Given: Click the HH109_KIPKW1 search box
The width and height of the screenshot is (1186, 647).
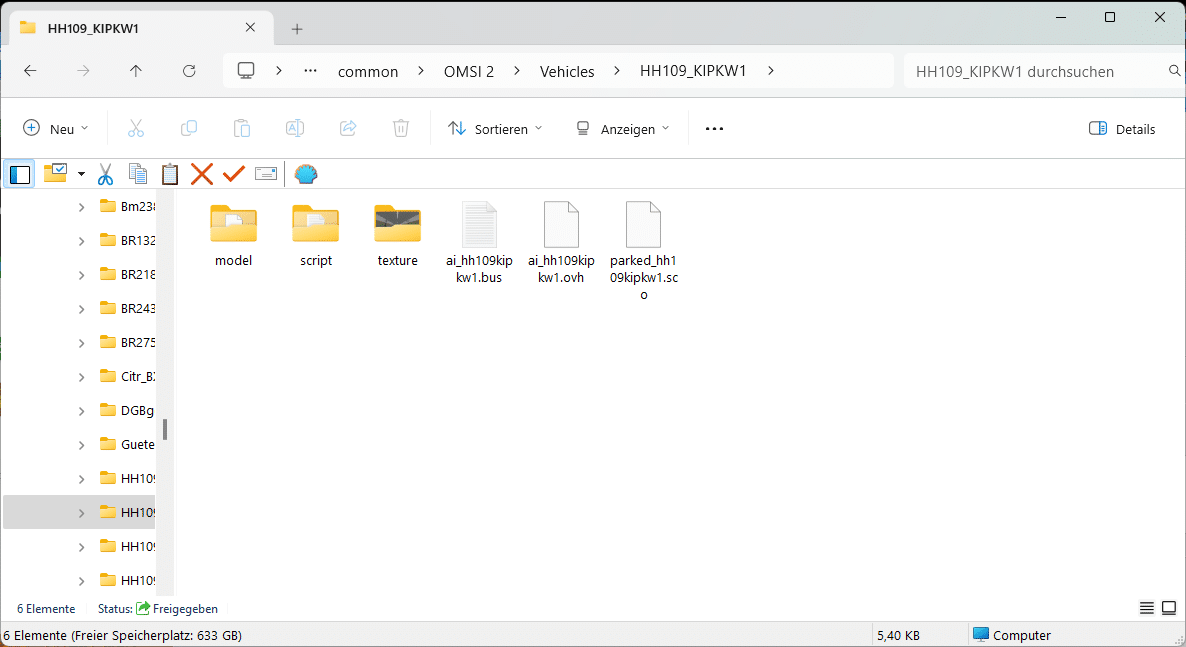Looking at the screenshot, I should point(1035,71).
